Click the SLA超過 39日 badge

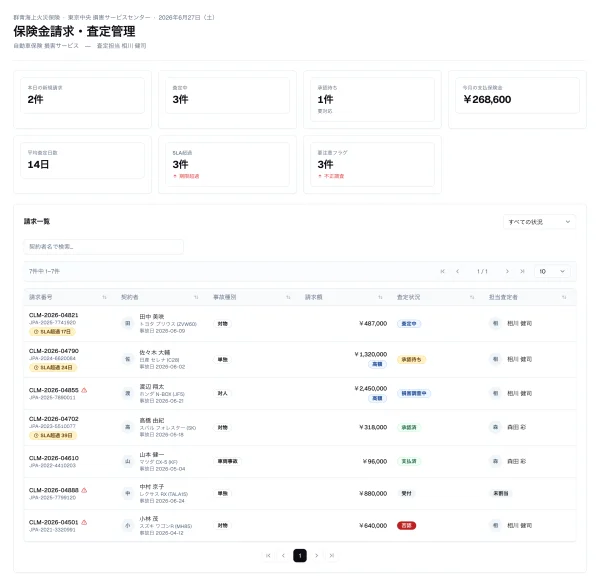[x=53, y=435]
